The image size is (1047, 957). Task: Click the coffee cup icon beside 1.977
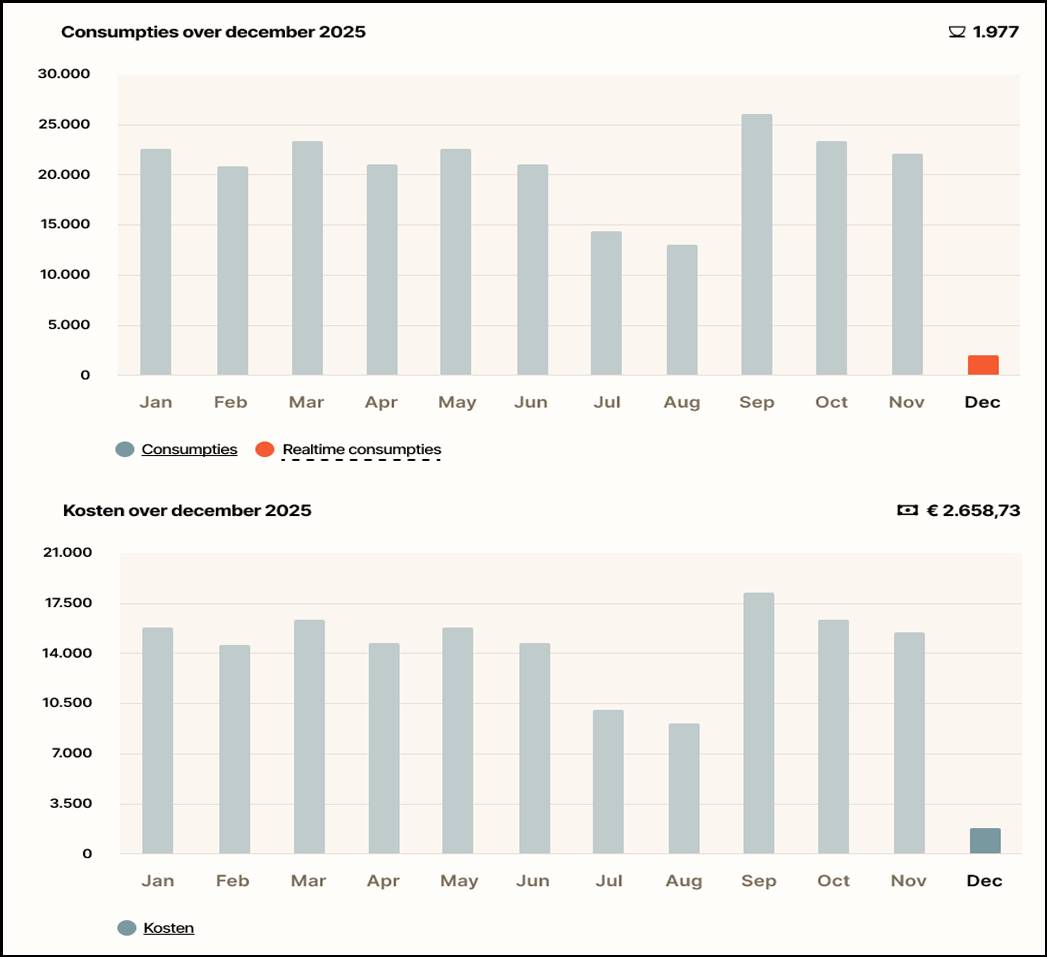[x=957, y=32]
